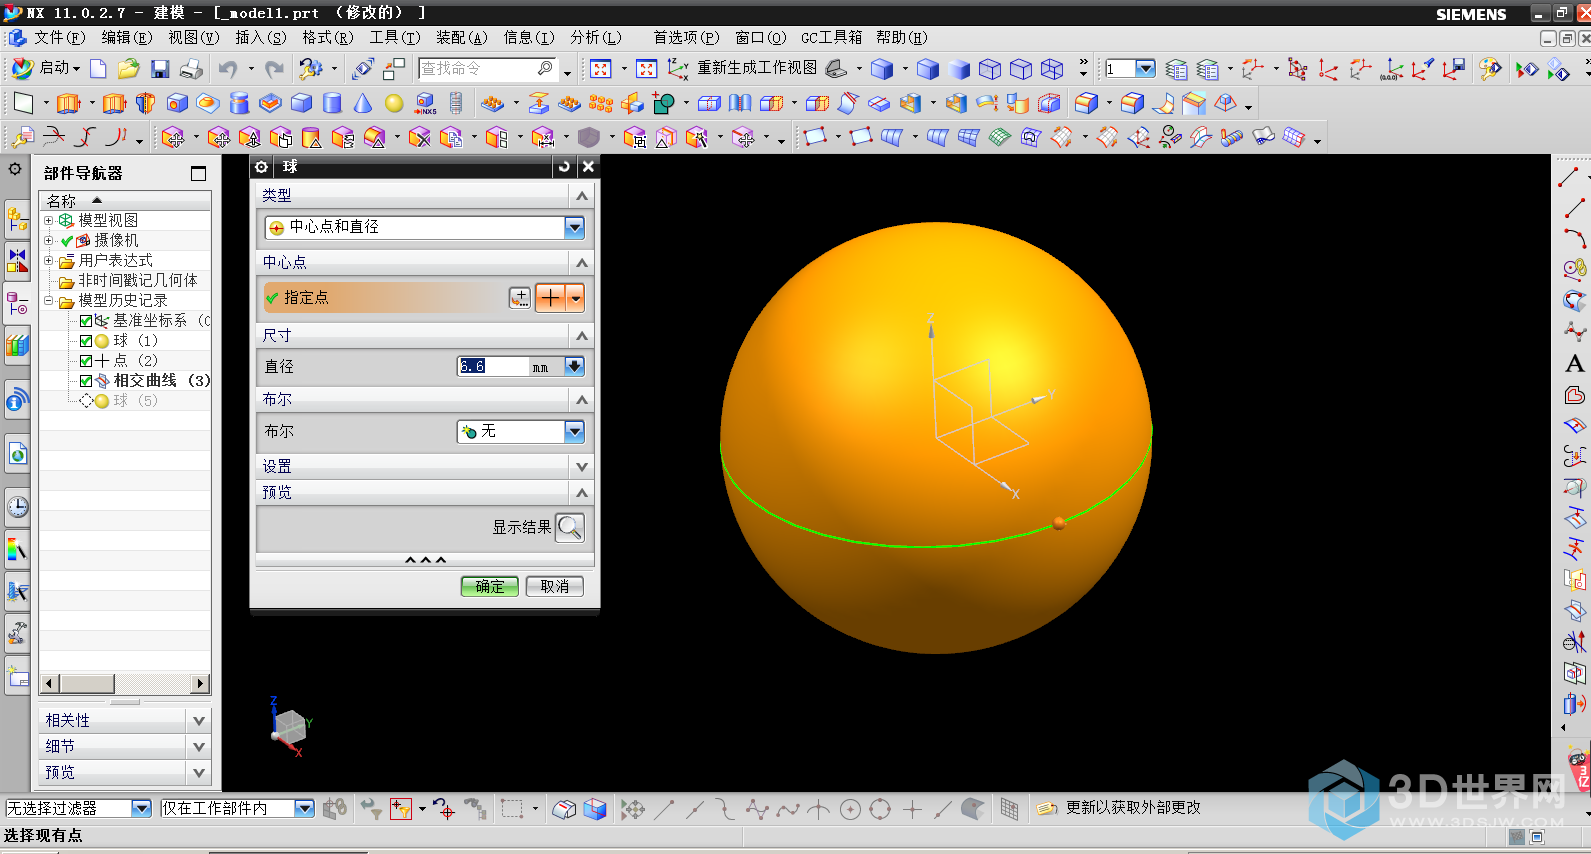Open the History clock sidebar tab
1591x854 pixels.
[17, 506]
